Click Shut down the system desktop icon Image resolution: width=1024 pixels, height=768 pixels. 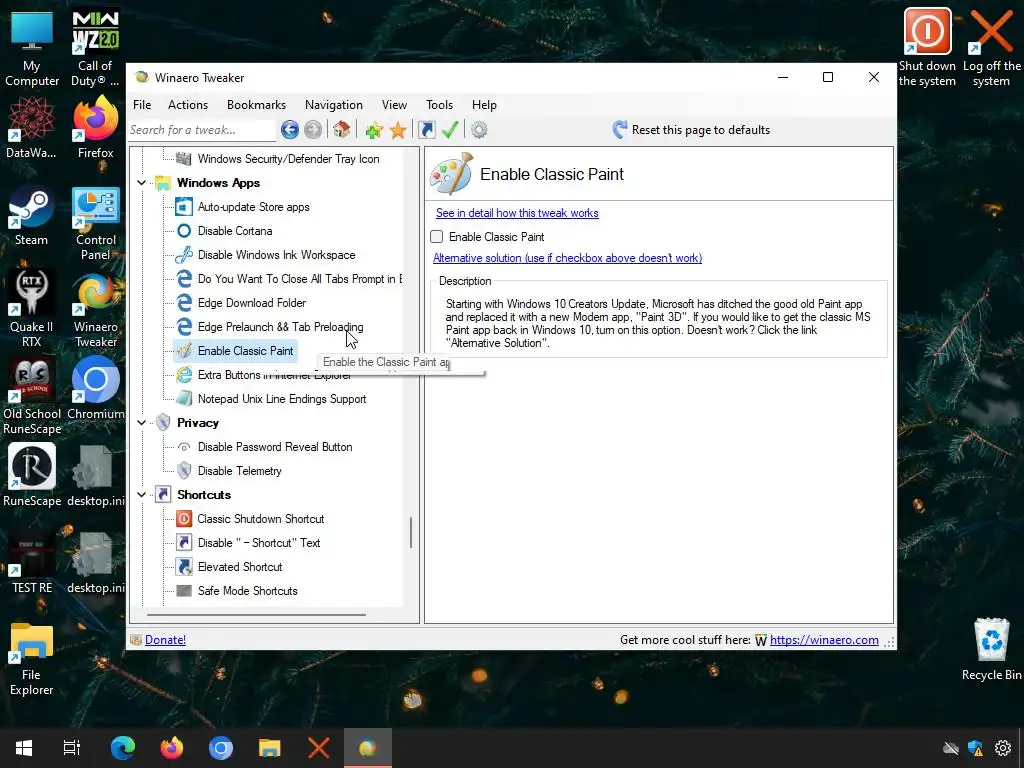(x=927, y=47)
